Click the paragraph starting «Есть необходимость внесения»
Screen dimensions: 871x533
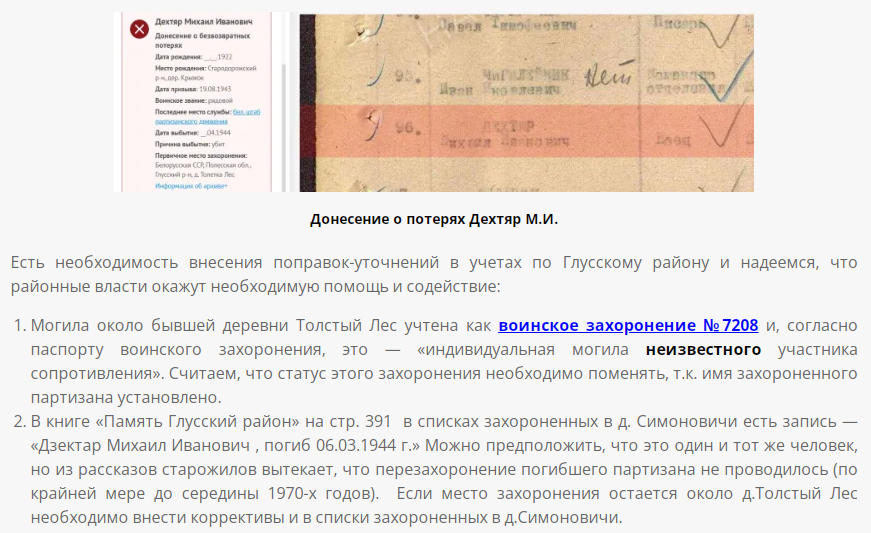click(434, 274)
